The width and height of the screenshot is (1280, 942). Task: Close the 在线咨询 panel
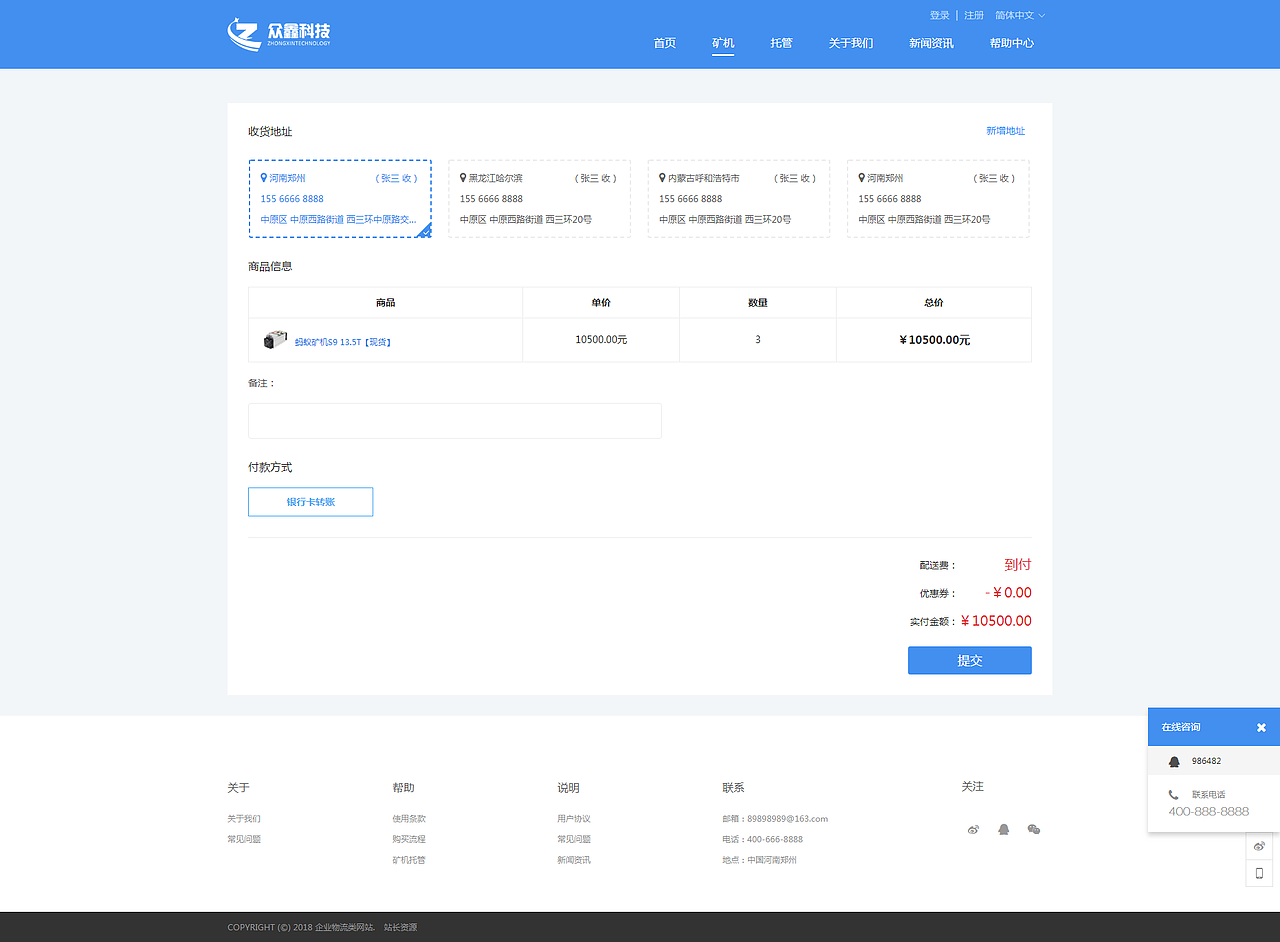(x=1261, y=727)
